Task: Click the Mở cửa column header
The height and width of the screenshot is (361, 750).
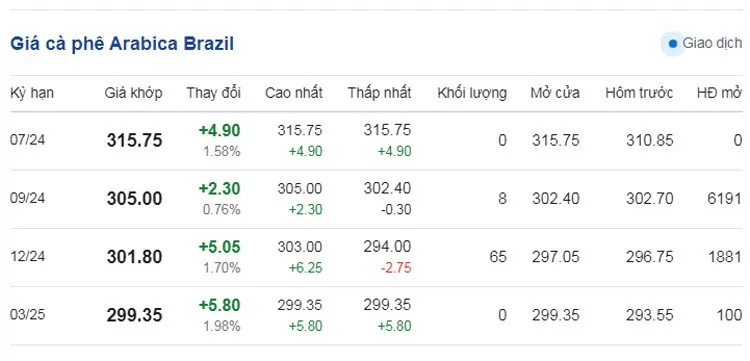Action: [x=555, y=93]
